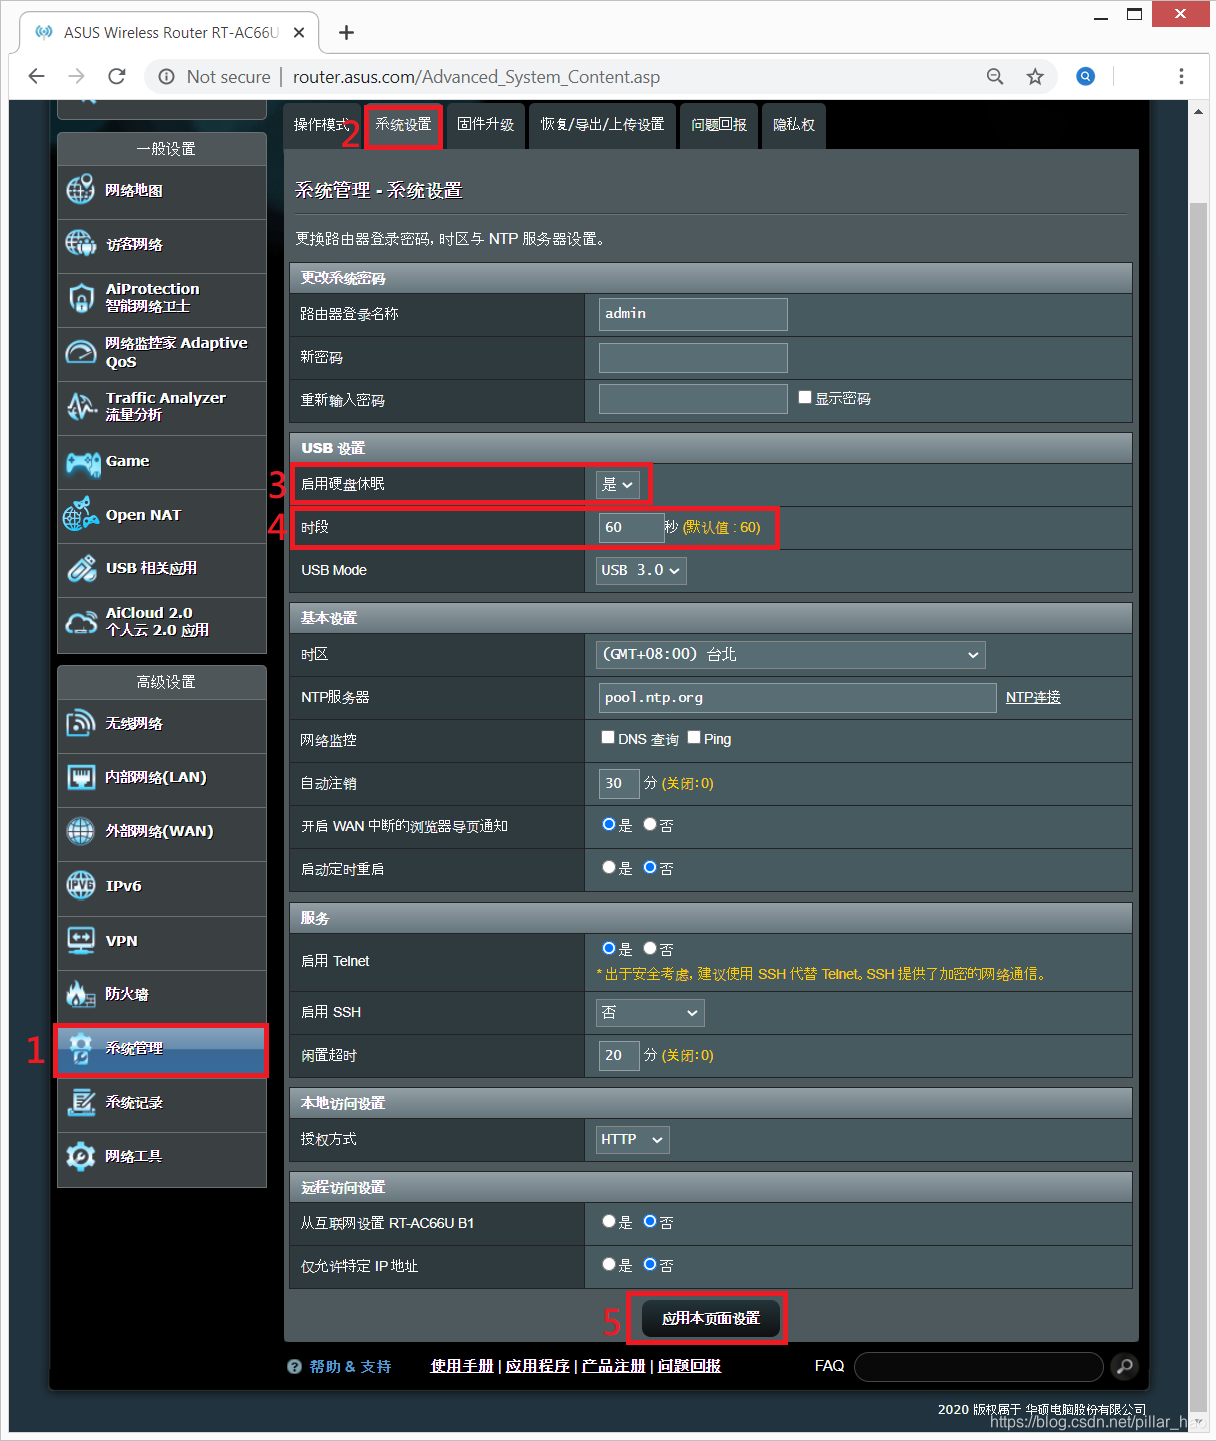Open the Game controller icon
Image resolution: width=1216 pixels, height=1441 pixels.
click(x=83, y=462)
